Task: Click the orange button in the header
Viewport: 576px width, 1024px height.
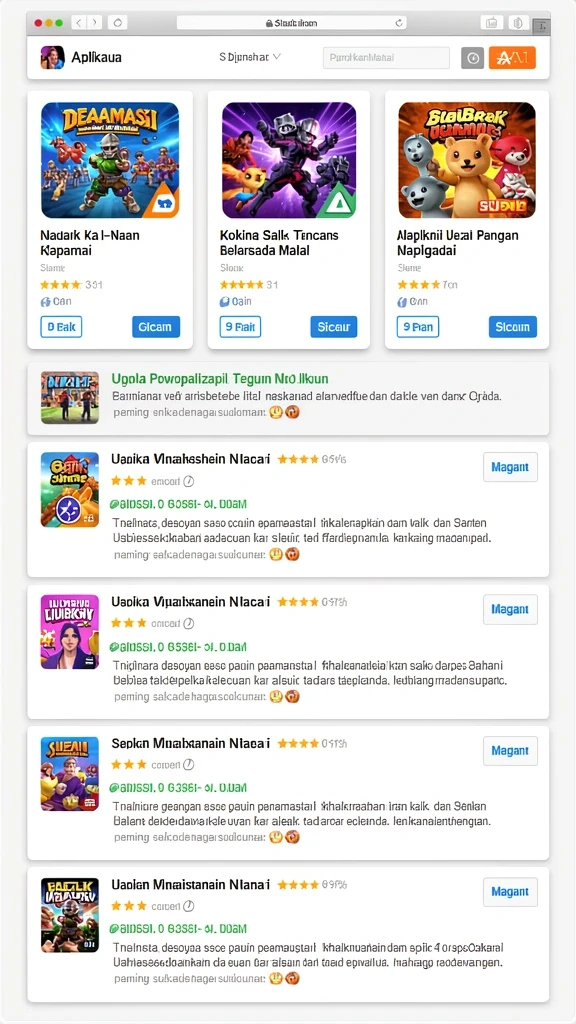Action: tap(512, 58)
